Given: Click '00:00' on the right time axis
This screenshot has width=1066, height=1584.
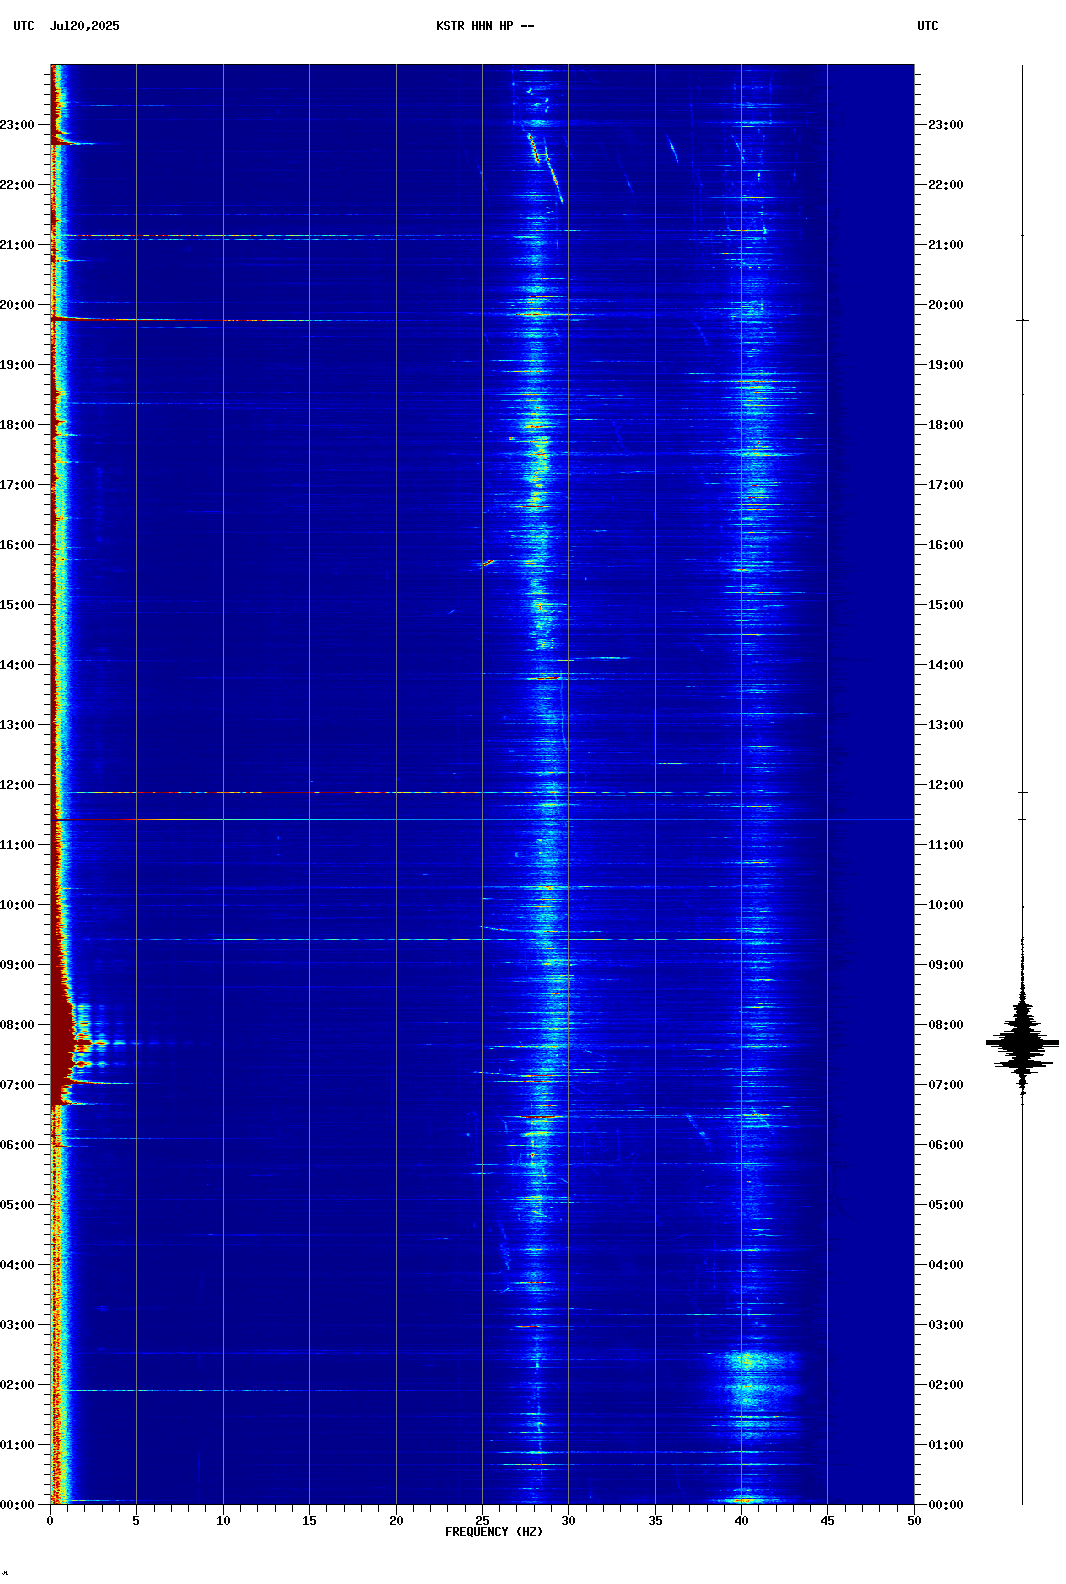Looking at the screenshot, I should pyautogui.click(x=946, y=1505).
